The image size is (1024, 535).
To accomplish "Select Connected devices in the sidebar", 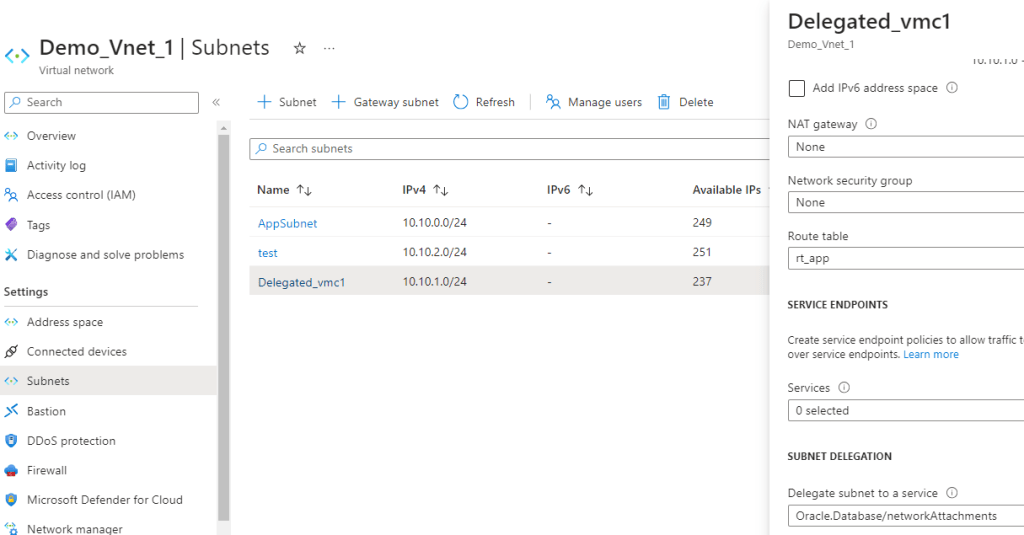I will (x=76, y=352).
